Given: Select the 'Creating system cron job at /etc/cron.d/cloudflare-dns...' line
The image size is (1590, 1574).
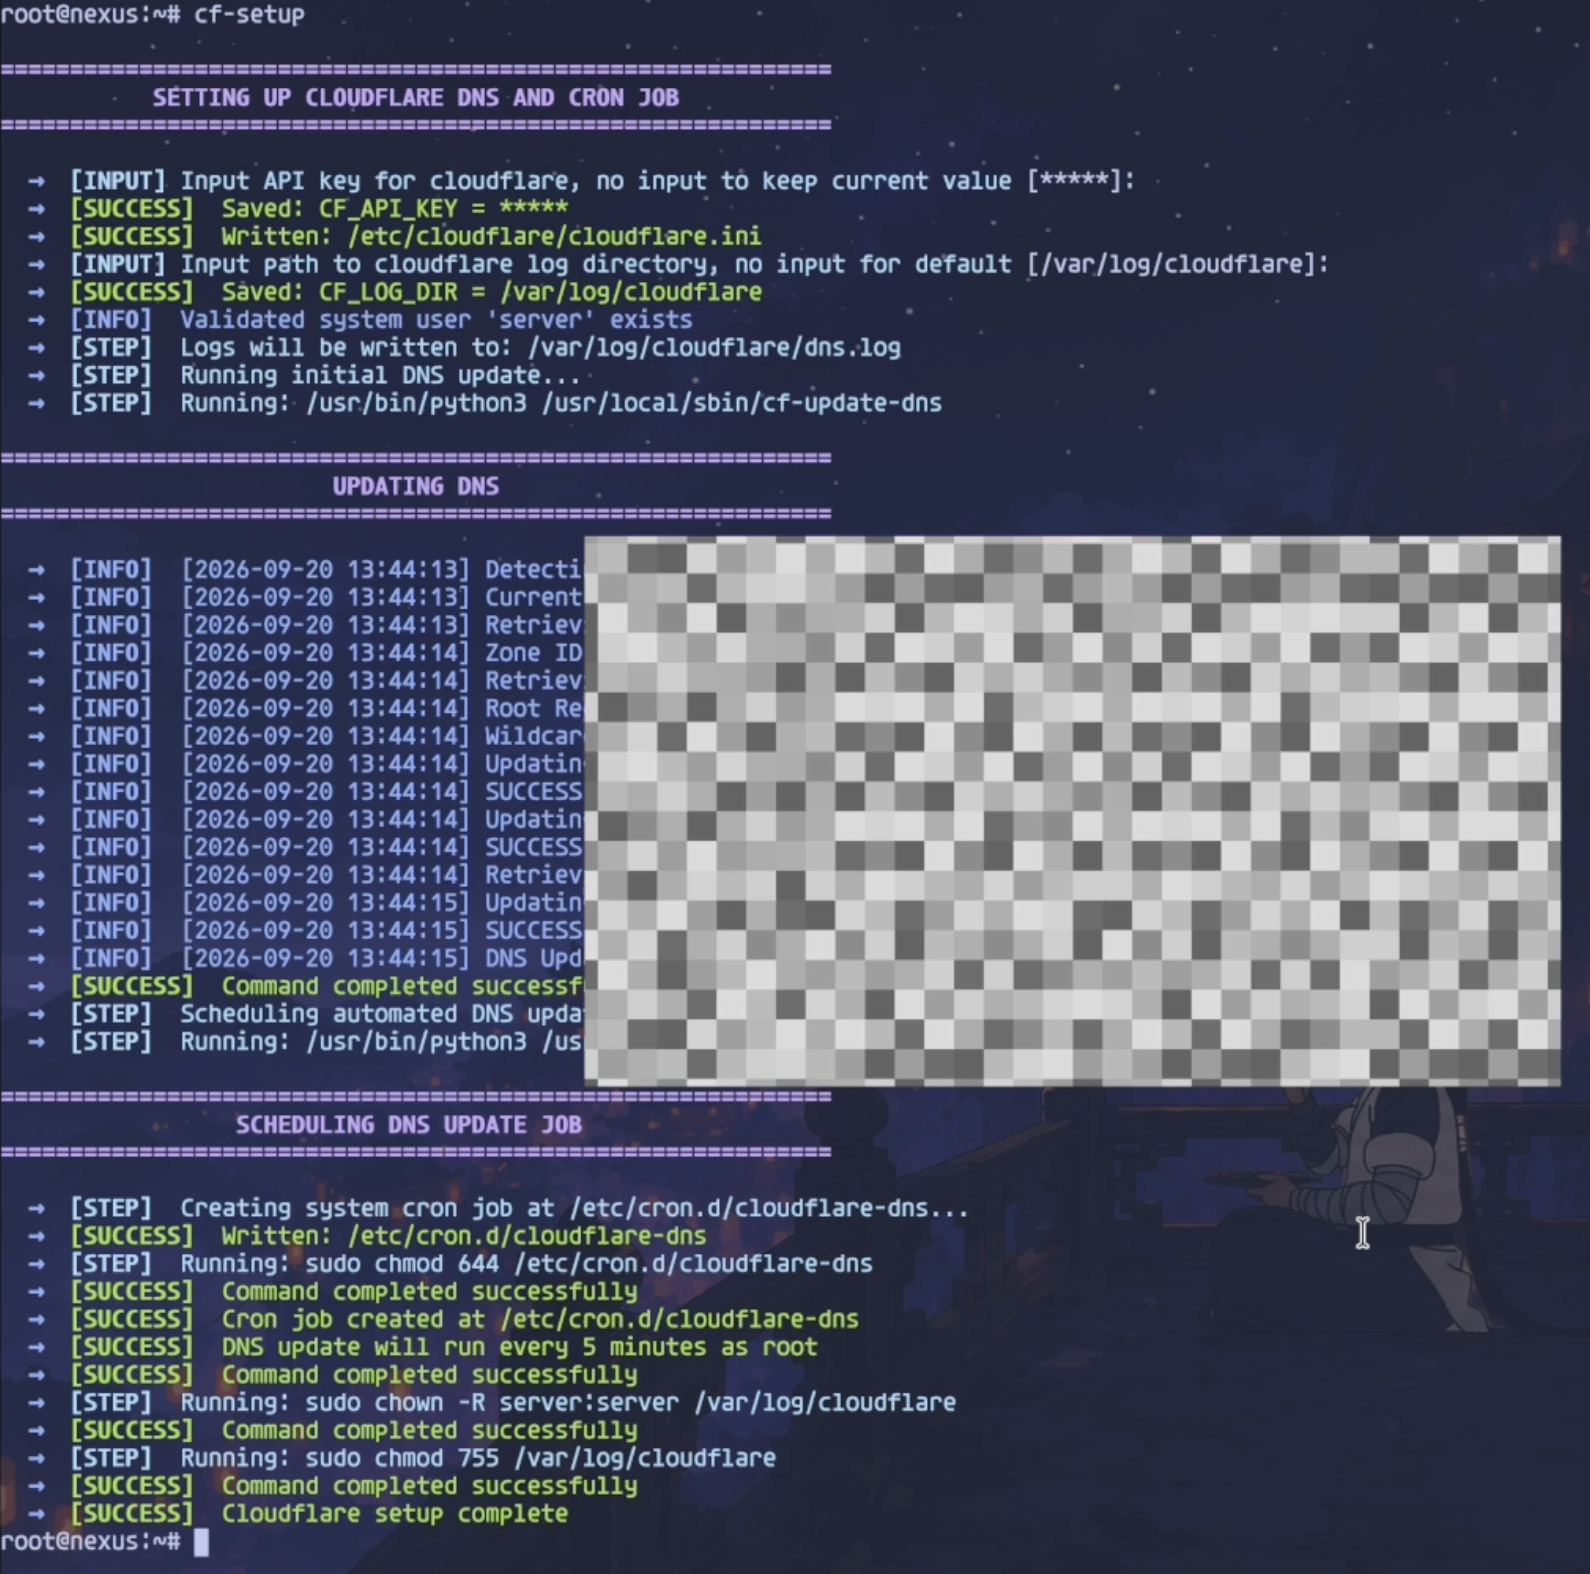Looking at the screenshot, I should point(498,1208).
